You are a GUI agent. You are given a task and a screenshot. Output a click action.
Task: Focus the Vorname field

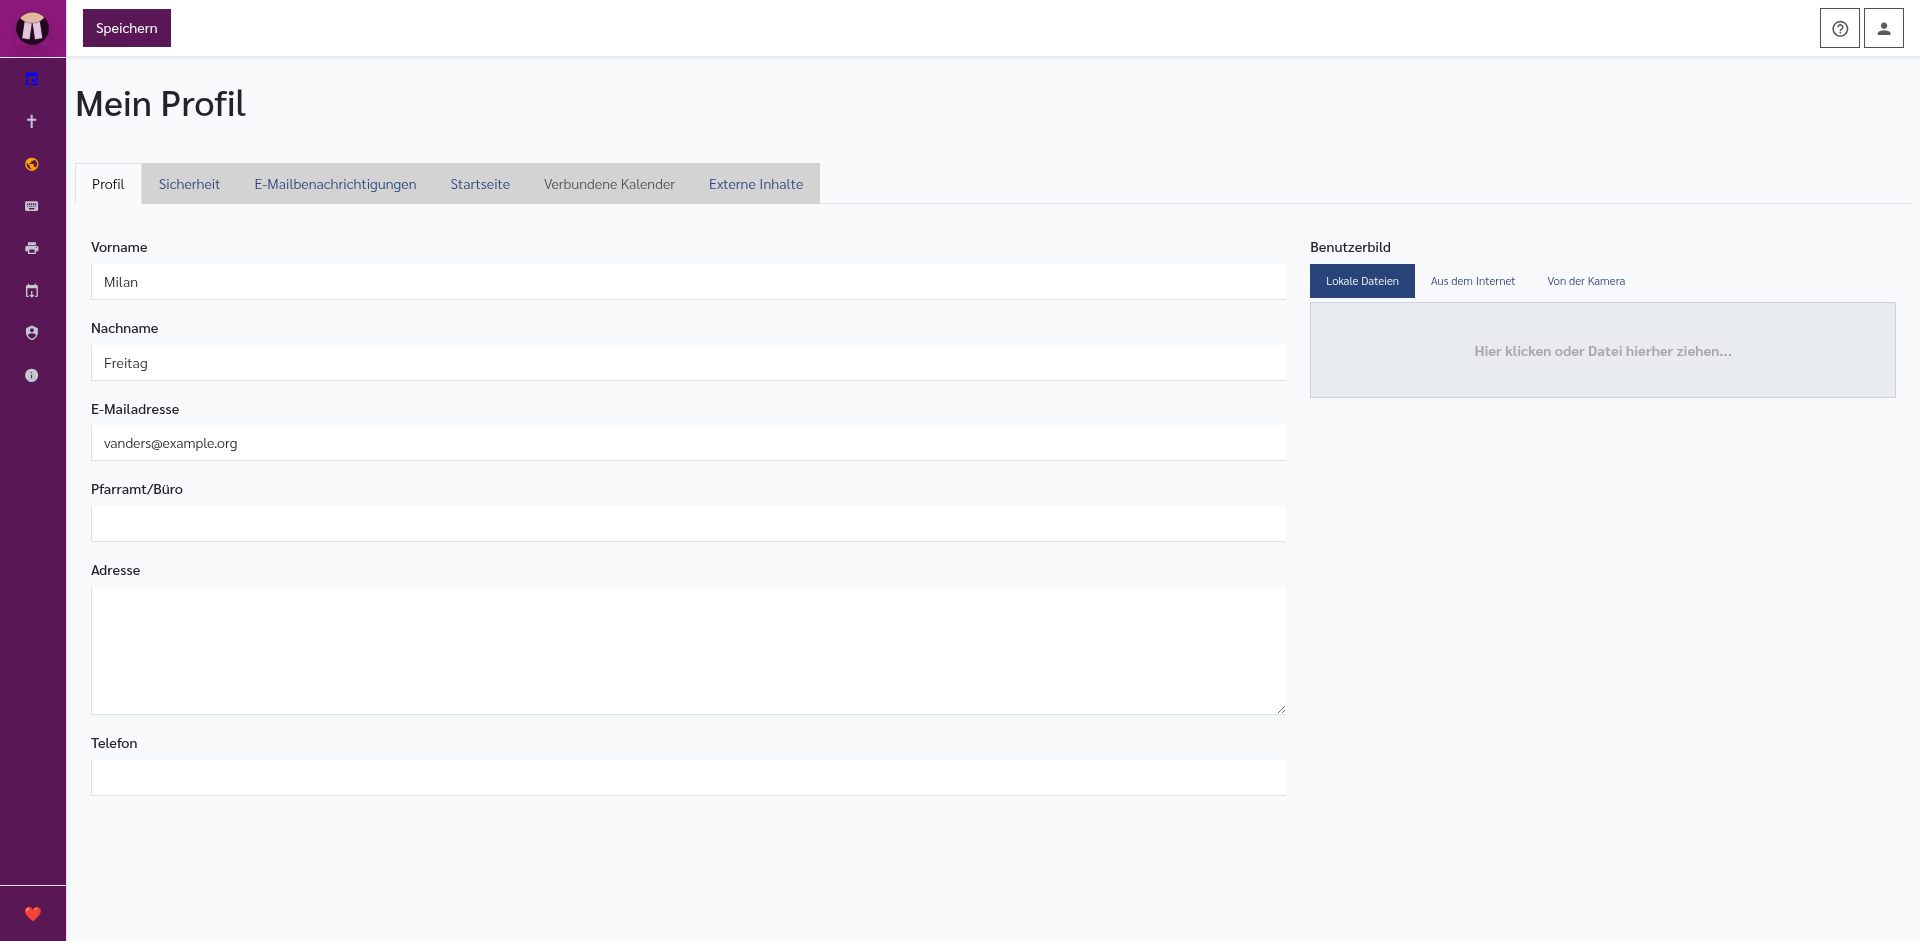click(x=688, y=282)
